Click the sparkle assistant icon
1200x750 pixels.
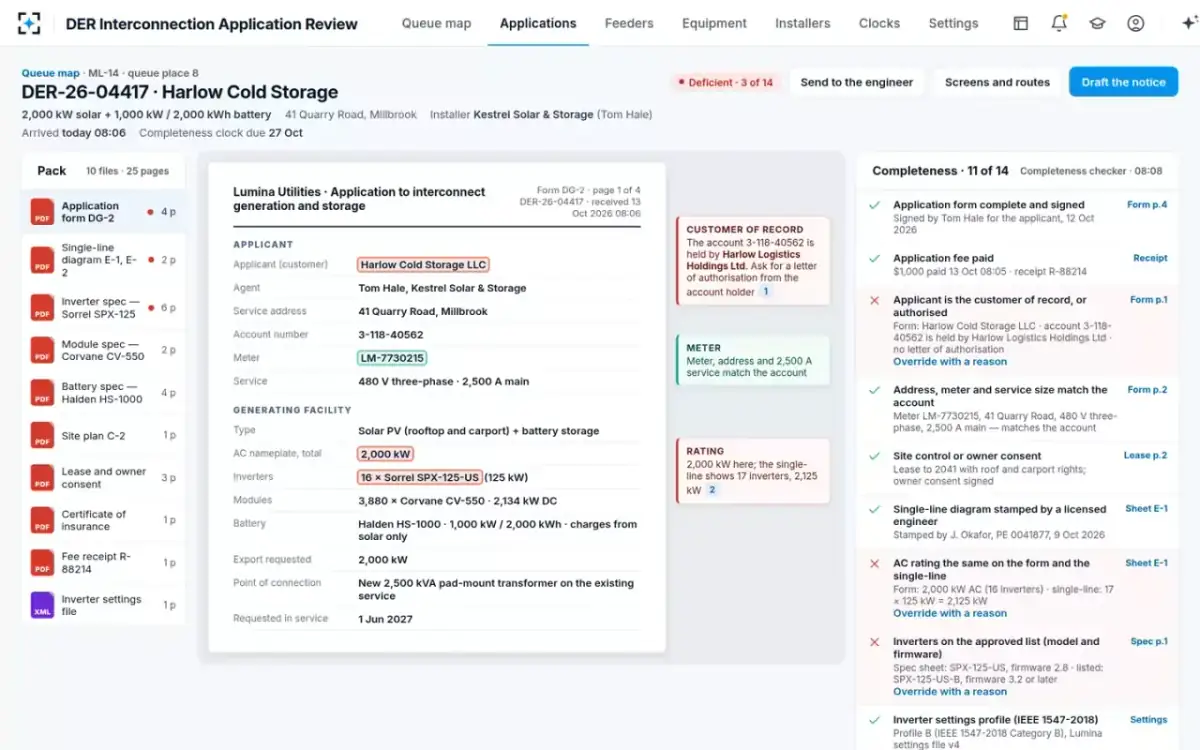tap(1187, 23)
